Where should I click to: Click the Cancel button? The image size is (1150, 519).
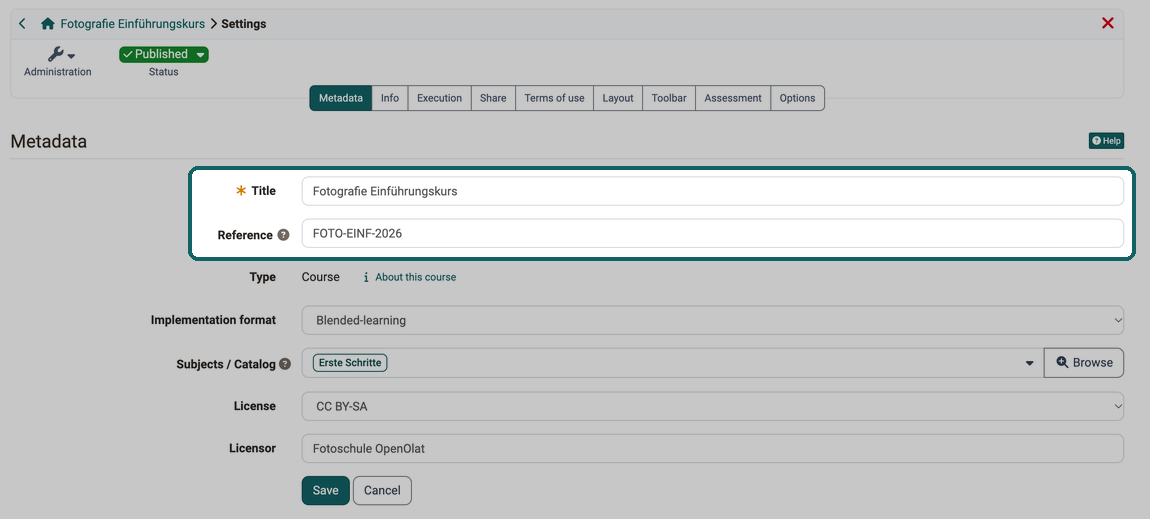click(x=382, y=490)
